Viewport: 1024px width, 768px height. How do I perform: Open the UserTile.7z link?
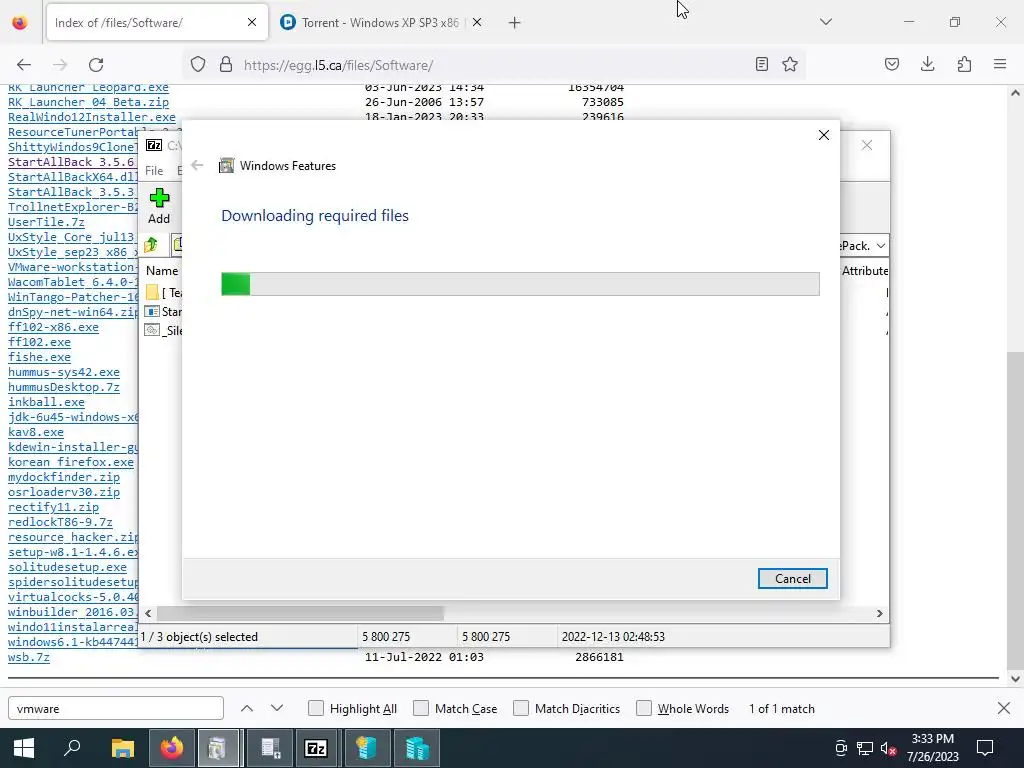[x=46, y=222]
